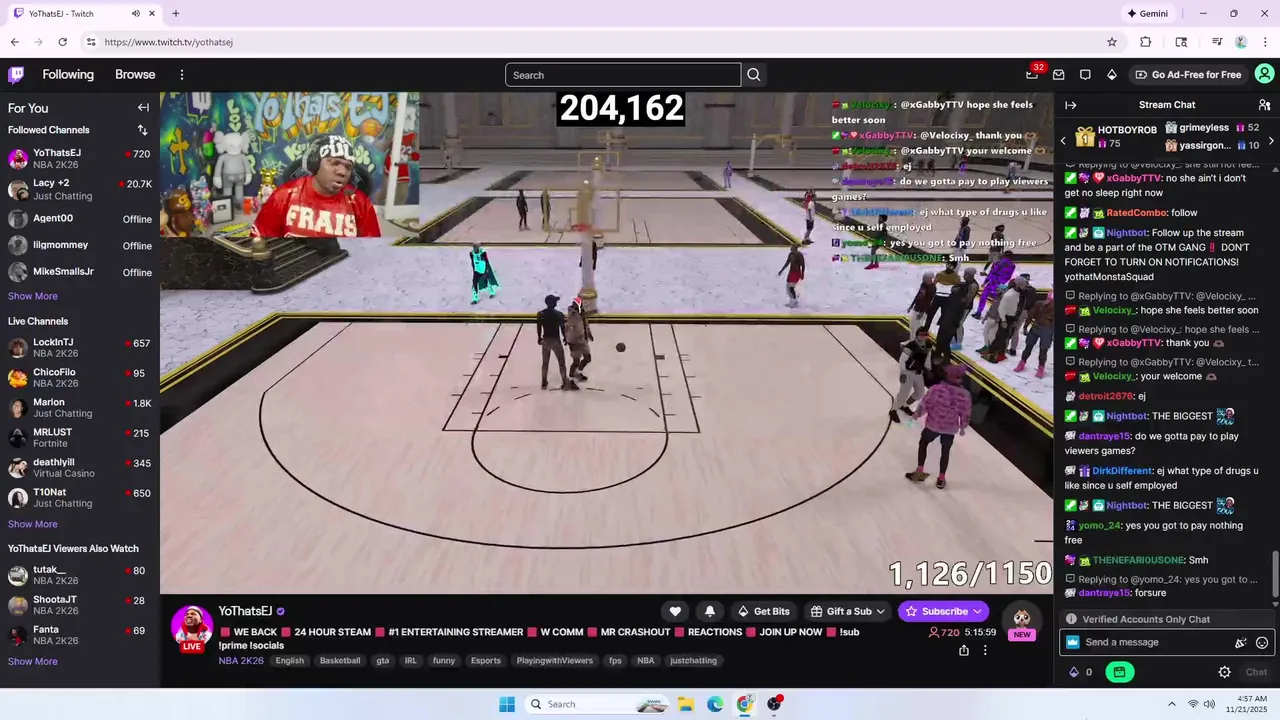Click the PlayingwithViewers tag

click(555, 661)
